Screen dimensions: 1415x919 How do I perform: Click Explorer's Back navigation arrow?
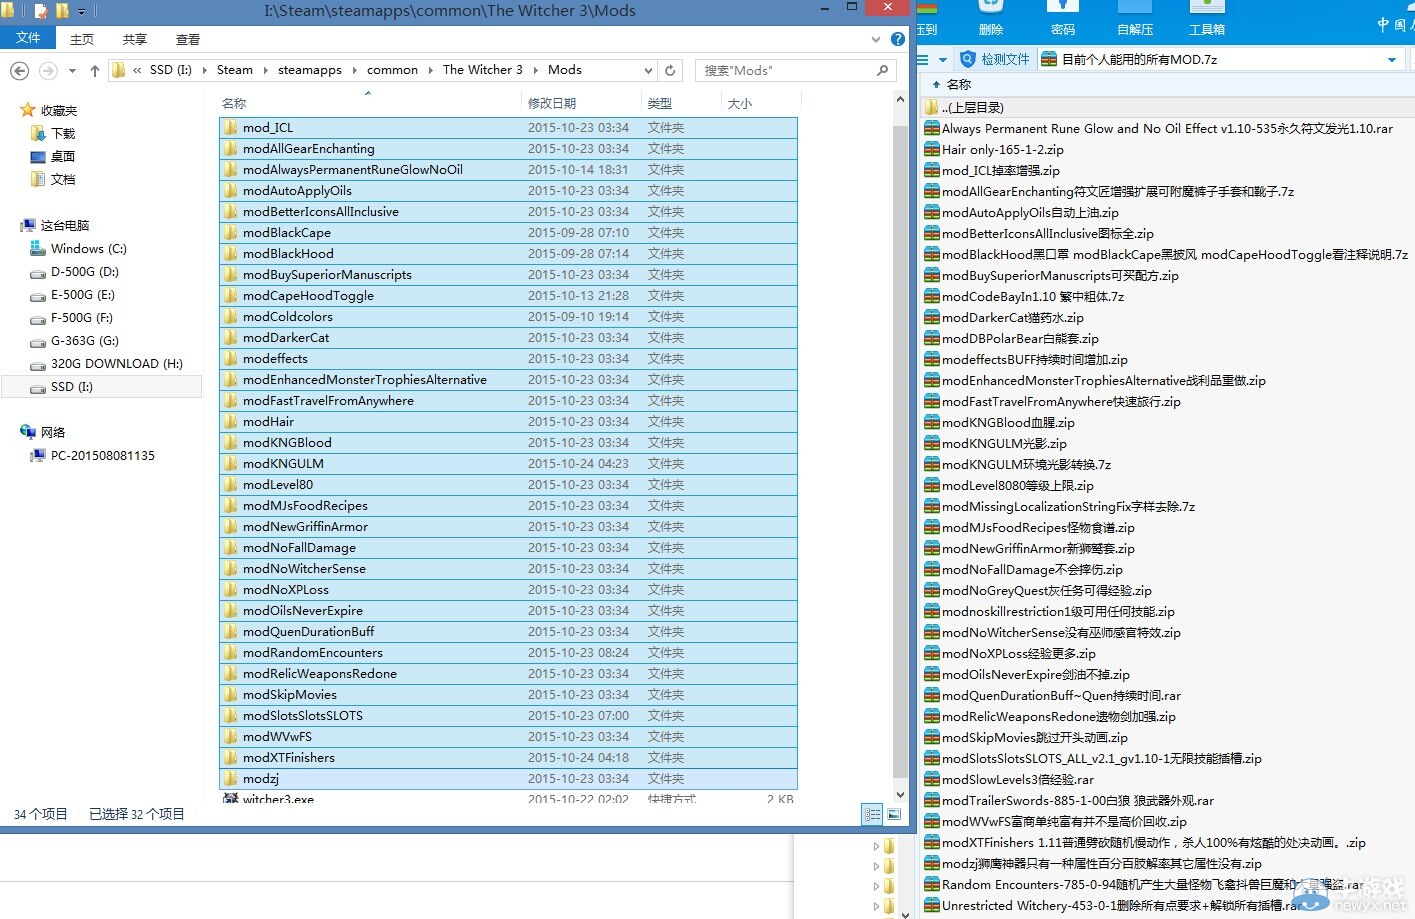[x=19, y=71]
